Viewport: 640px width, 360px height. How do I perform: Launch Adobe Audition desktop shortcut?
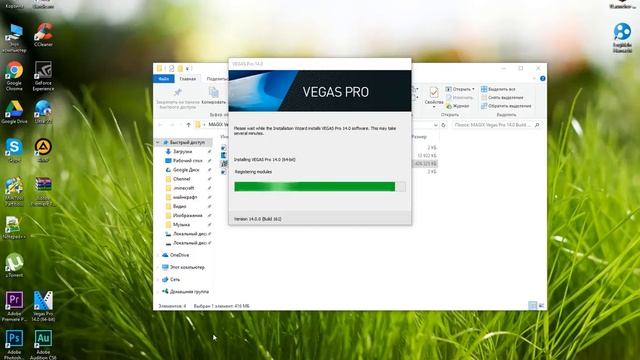43,345
